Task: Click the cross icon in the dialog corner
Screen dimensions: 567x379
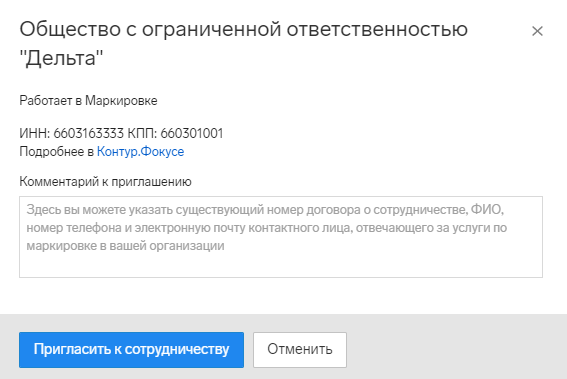Action: pyautogui.click(x=537, y=31)
